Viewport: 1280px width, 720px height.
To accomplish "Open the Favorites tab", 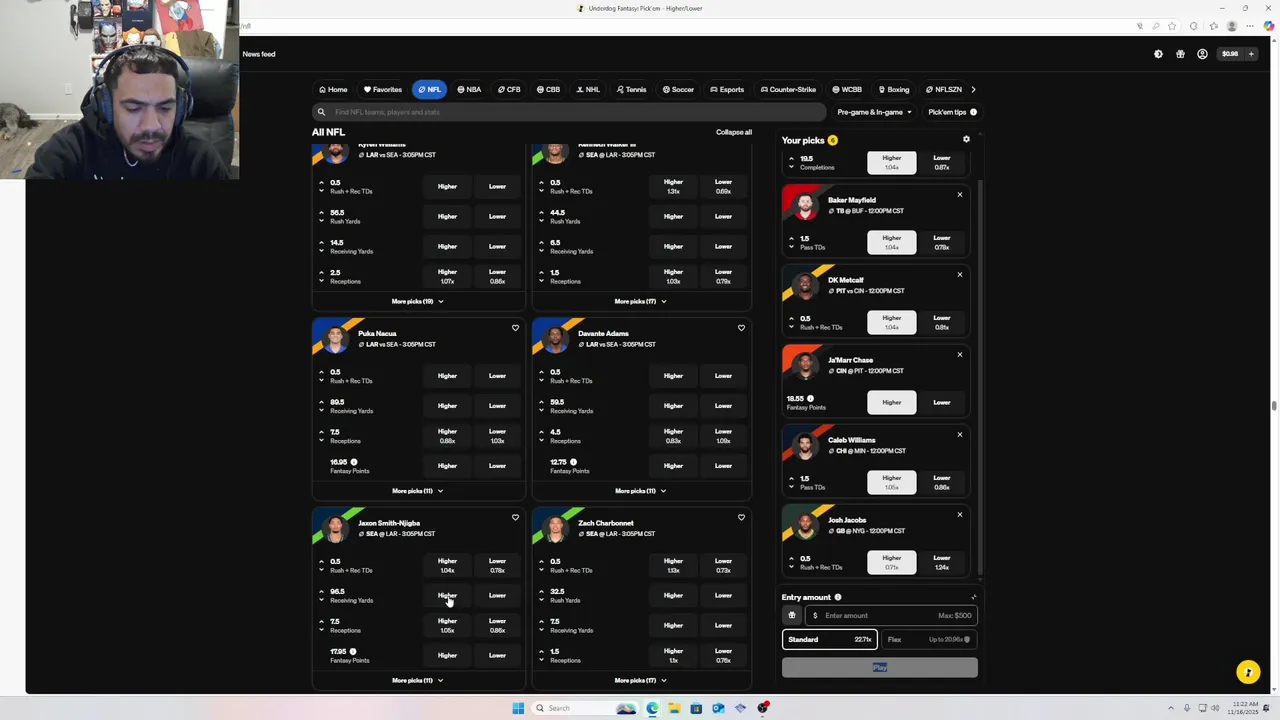I will point(383,89).
